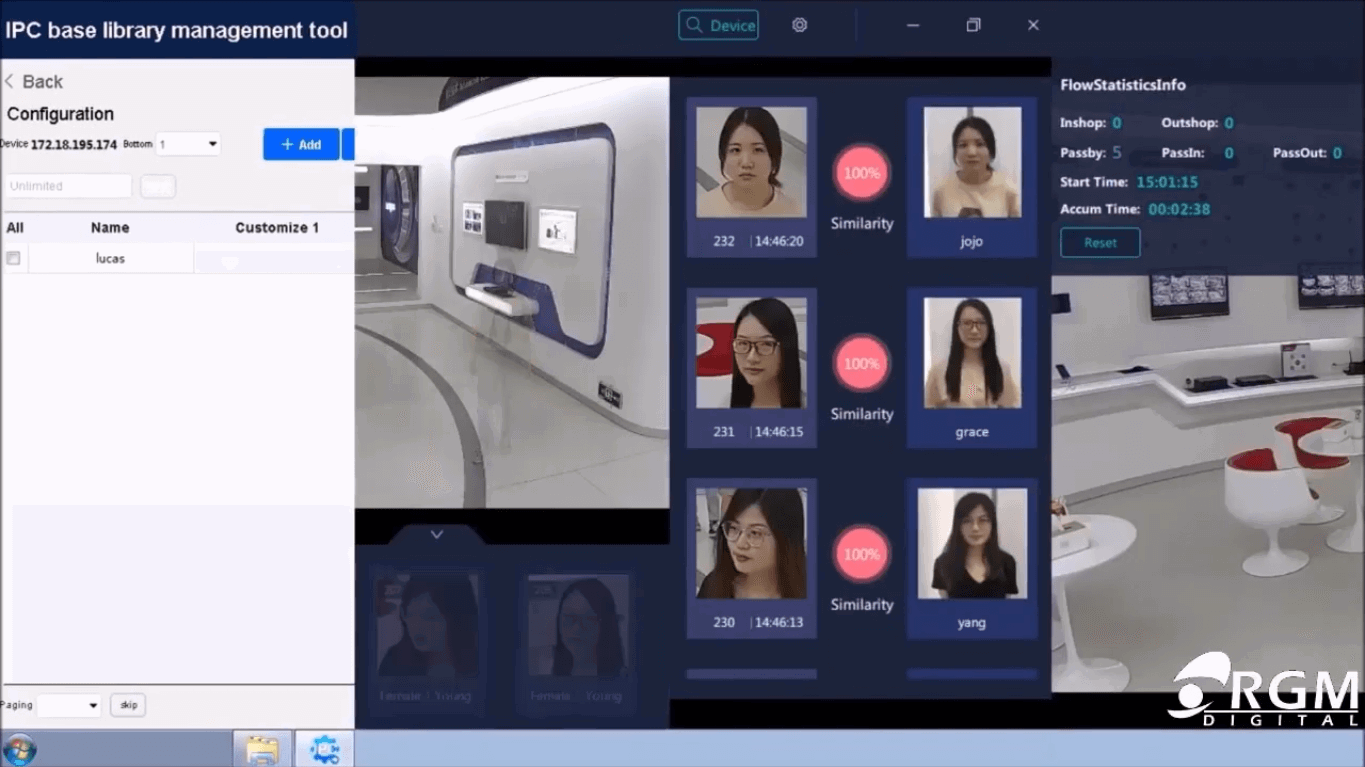Viewport: 1365px width, 767px height.
Task: Click the 100% similarity badge for jojo match
Action: [861, 172]
